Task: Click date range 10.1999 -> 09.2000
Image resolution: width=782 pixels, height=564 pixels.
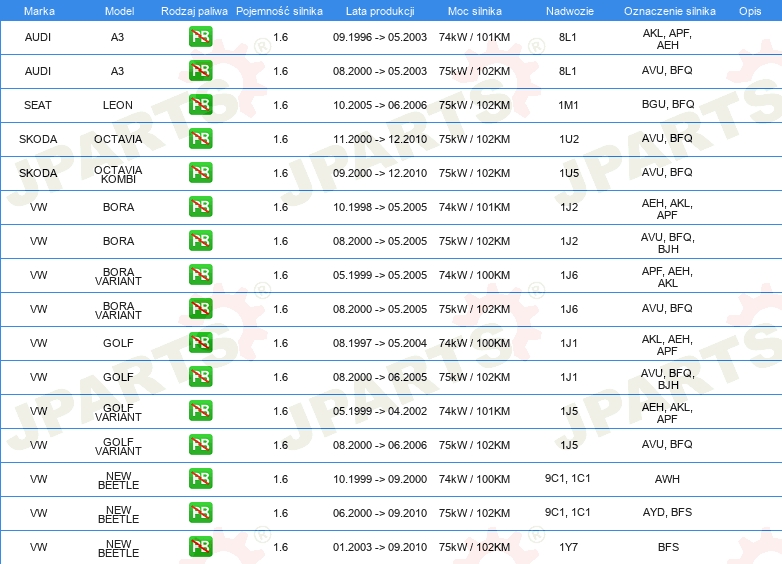Action: [x=380, y=479]
